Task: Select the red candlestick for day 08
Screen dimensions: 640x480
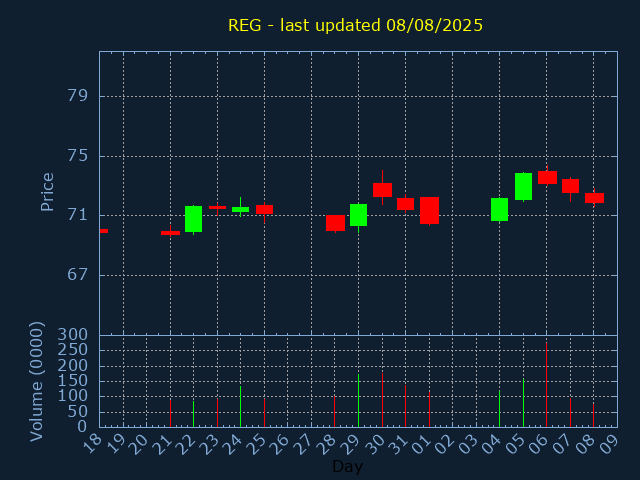Action: [x=594, y=198]
